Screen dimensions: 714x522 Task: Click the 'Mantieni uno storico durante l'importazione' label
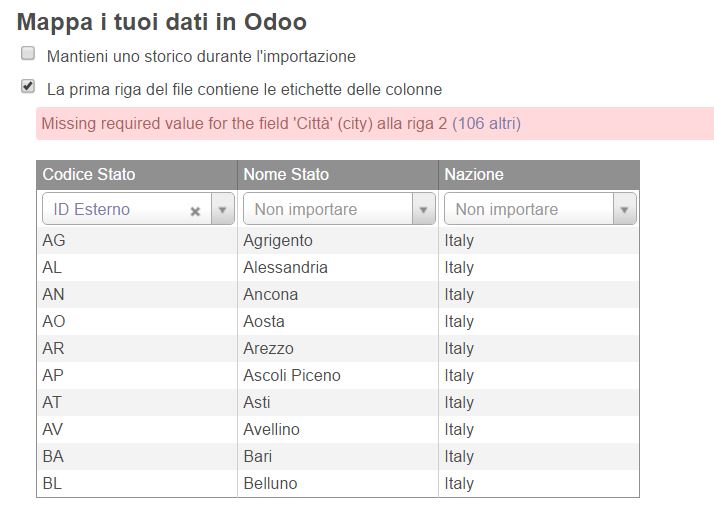tap(201, 56)
